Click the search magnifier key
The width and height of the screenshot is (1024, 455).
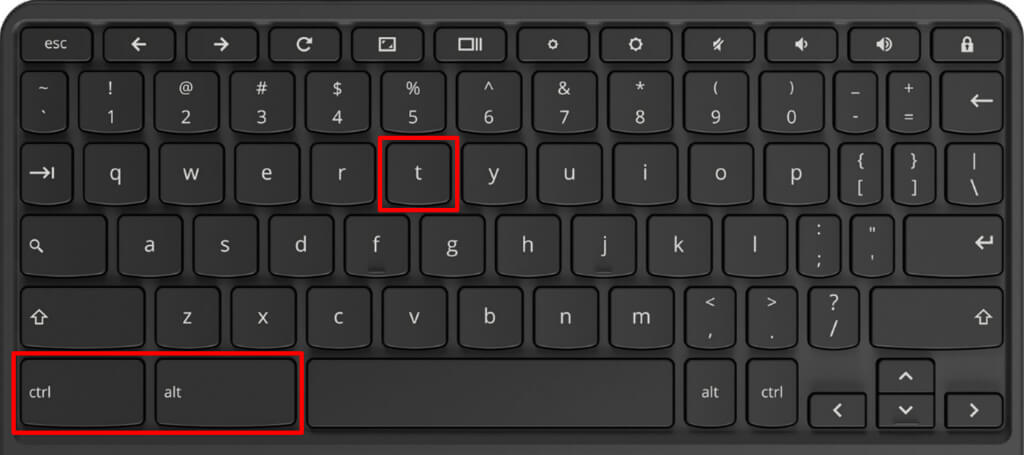[x=63, y=246]
